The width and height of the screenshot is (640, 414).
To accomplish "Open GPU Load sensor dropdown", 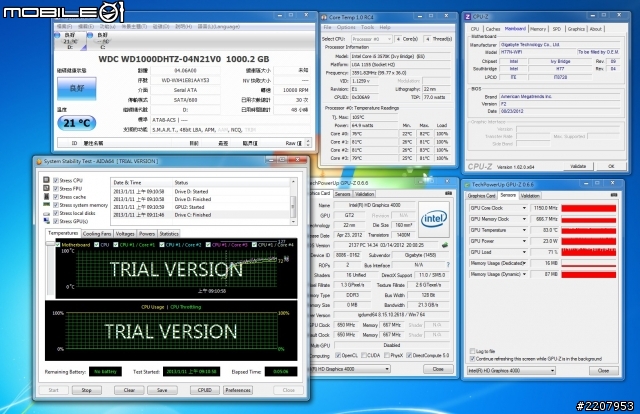I will tap(524, 252).
